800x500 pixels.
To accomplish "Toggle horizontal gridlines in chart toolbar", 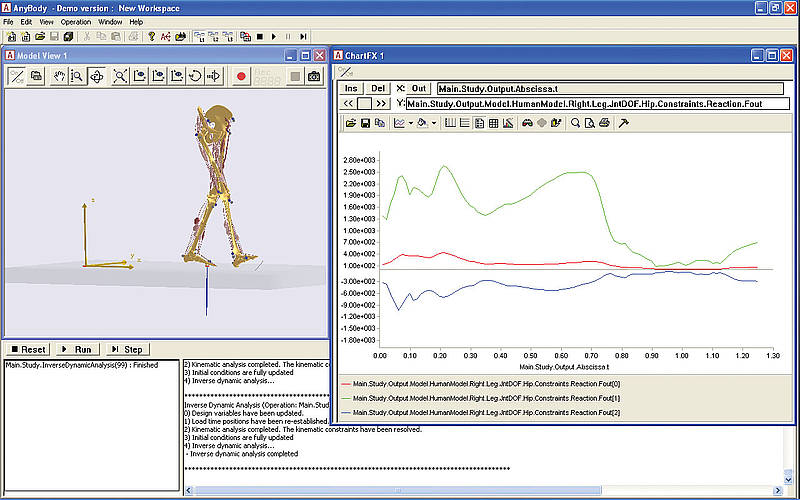I will pyautogui.click(x=464, y=123).
